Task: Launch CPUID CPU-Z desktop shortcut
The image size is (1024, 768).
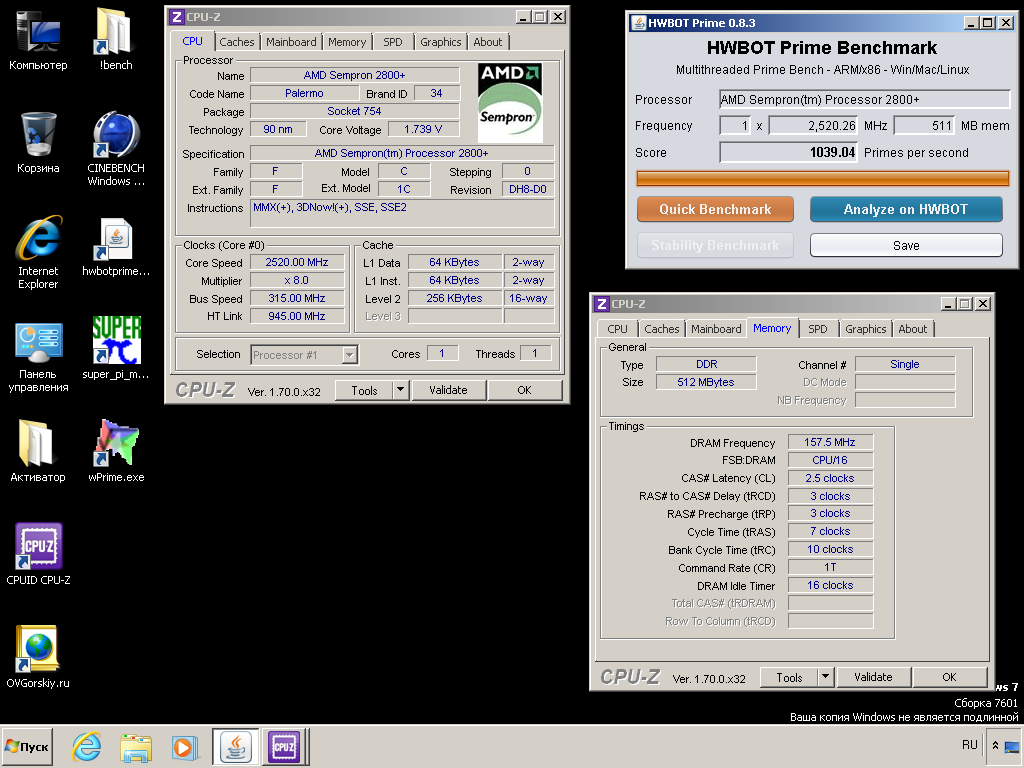Action: (x=38, y=554)
